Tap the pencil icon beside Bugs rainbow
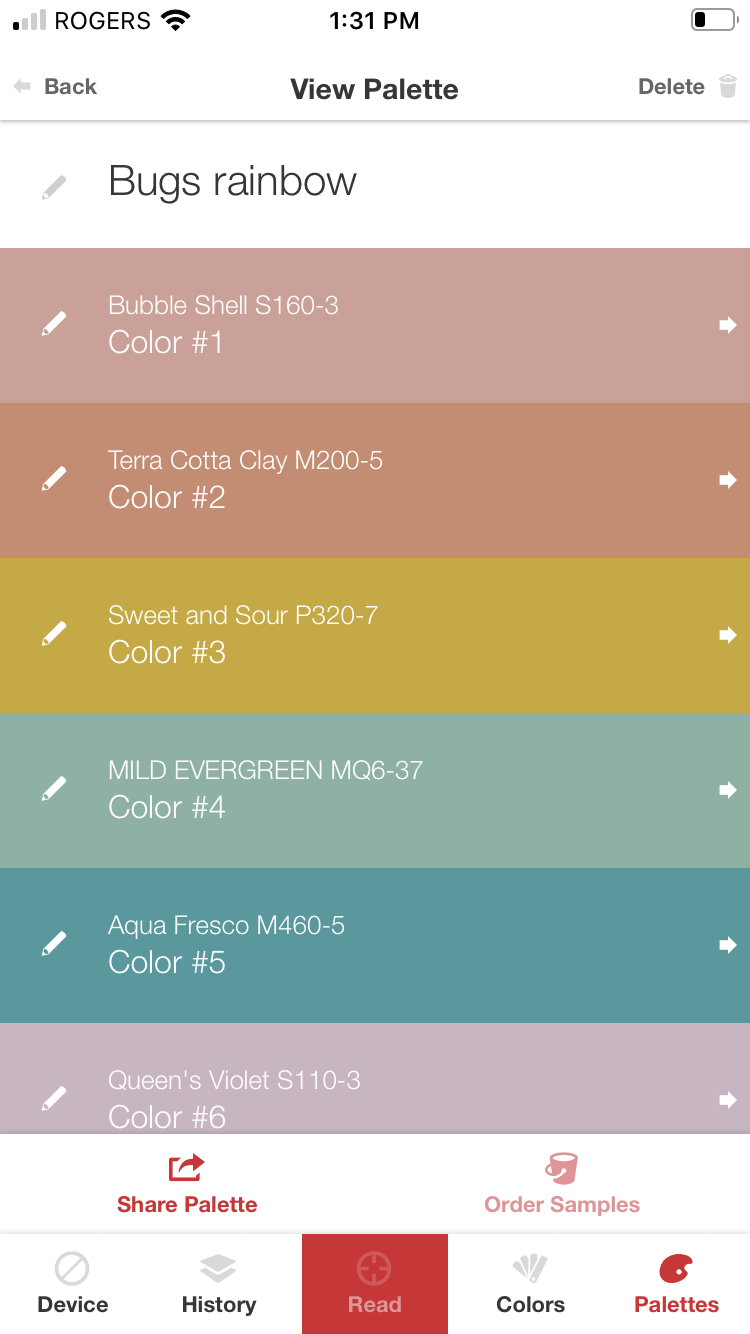Image resolution: width=750 pixels, height=1334 pixels. click(55, 186)
